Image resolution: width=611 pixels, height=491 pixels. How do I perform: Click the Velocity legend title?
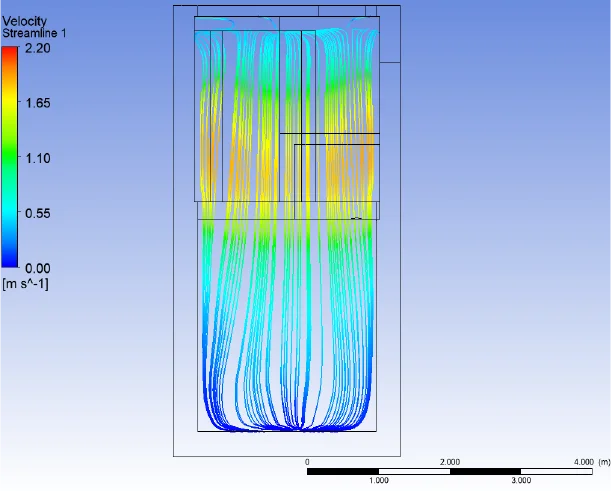click(x=25, y=21)
